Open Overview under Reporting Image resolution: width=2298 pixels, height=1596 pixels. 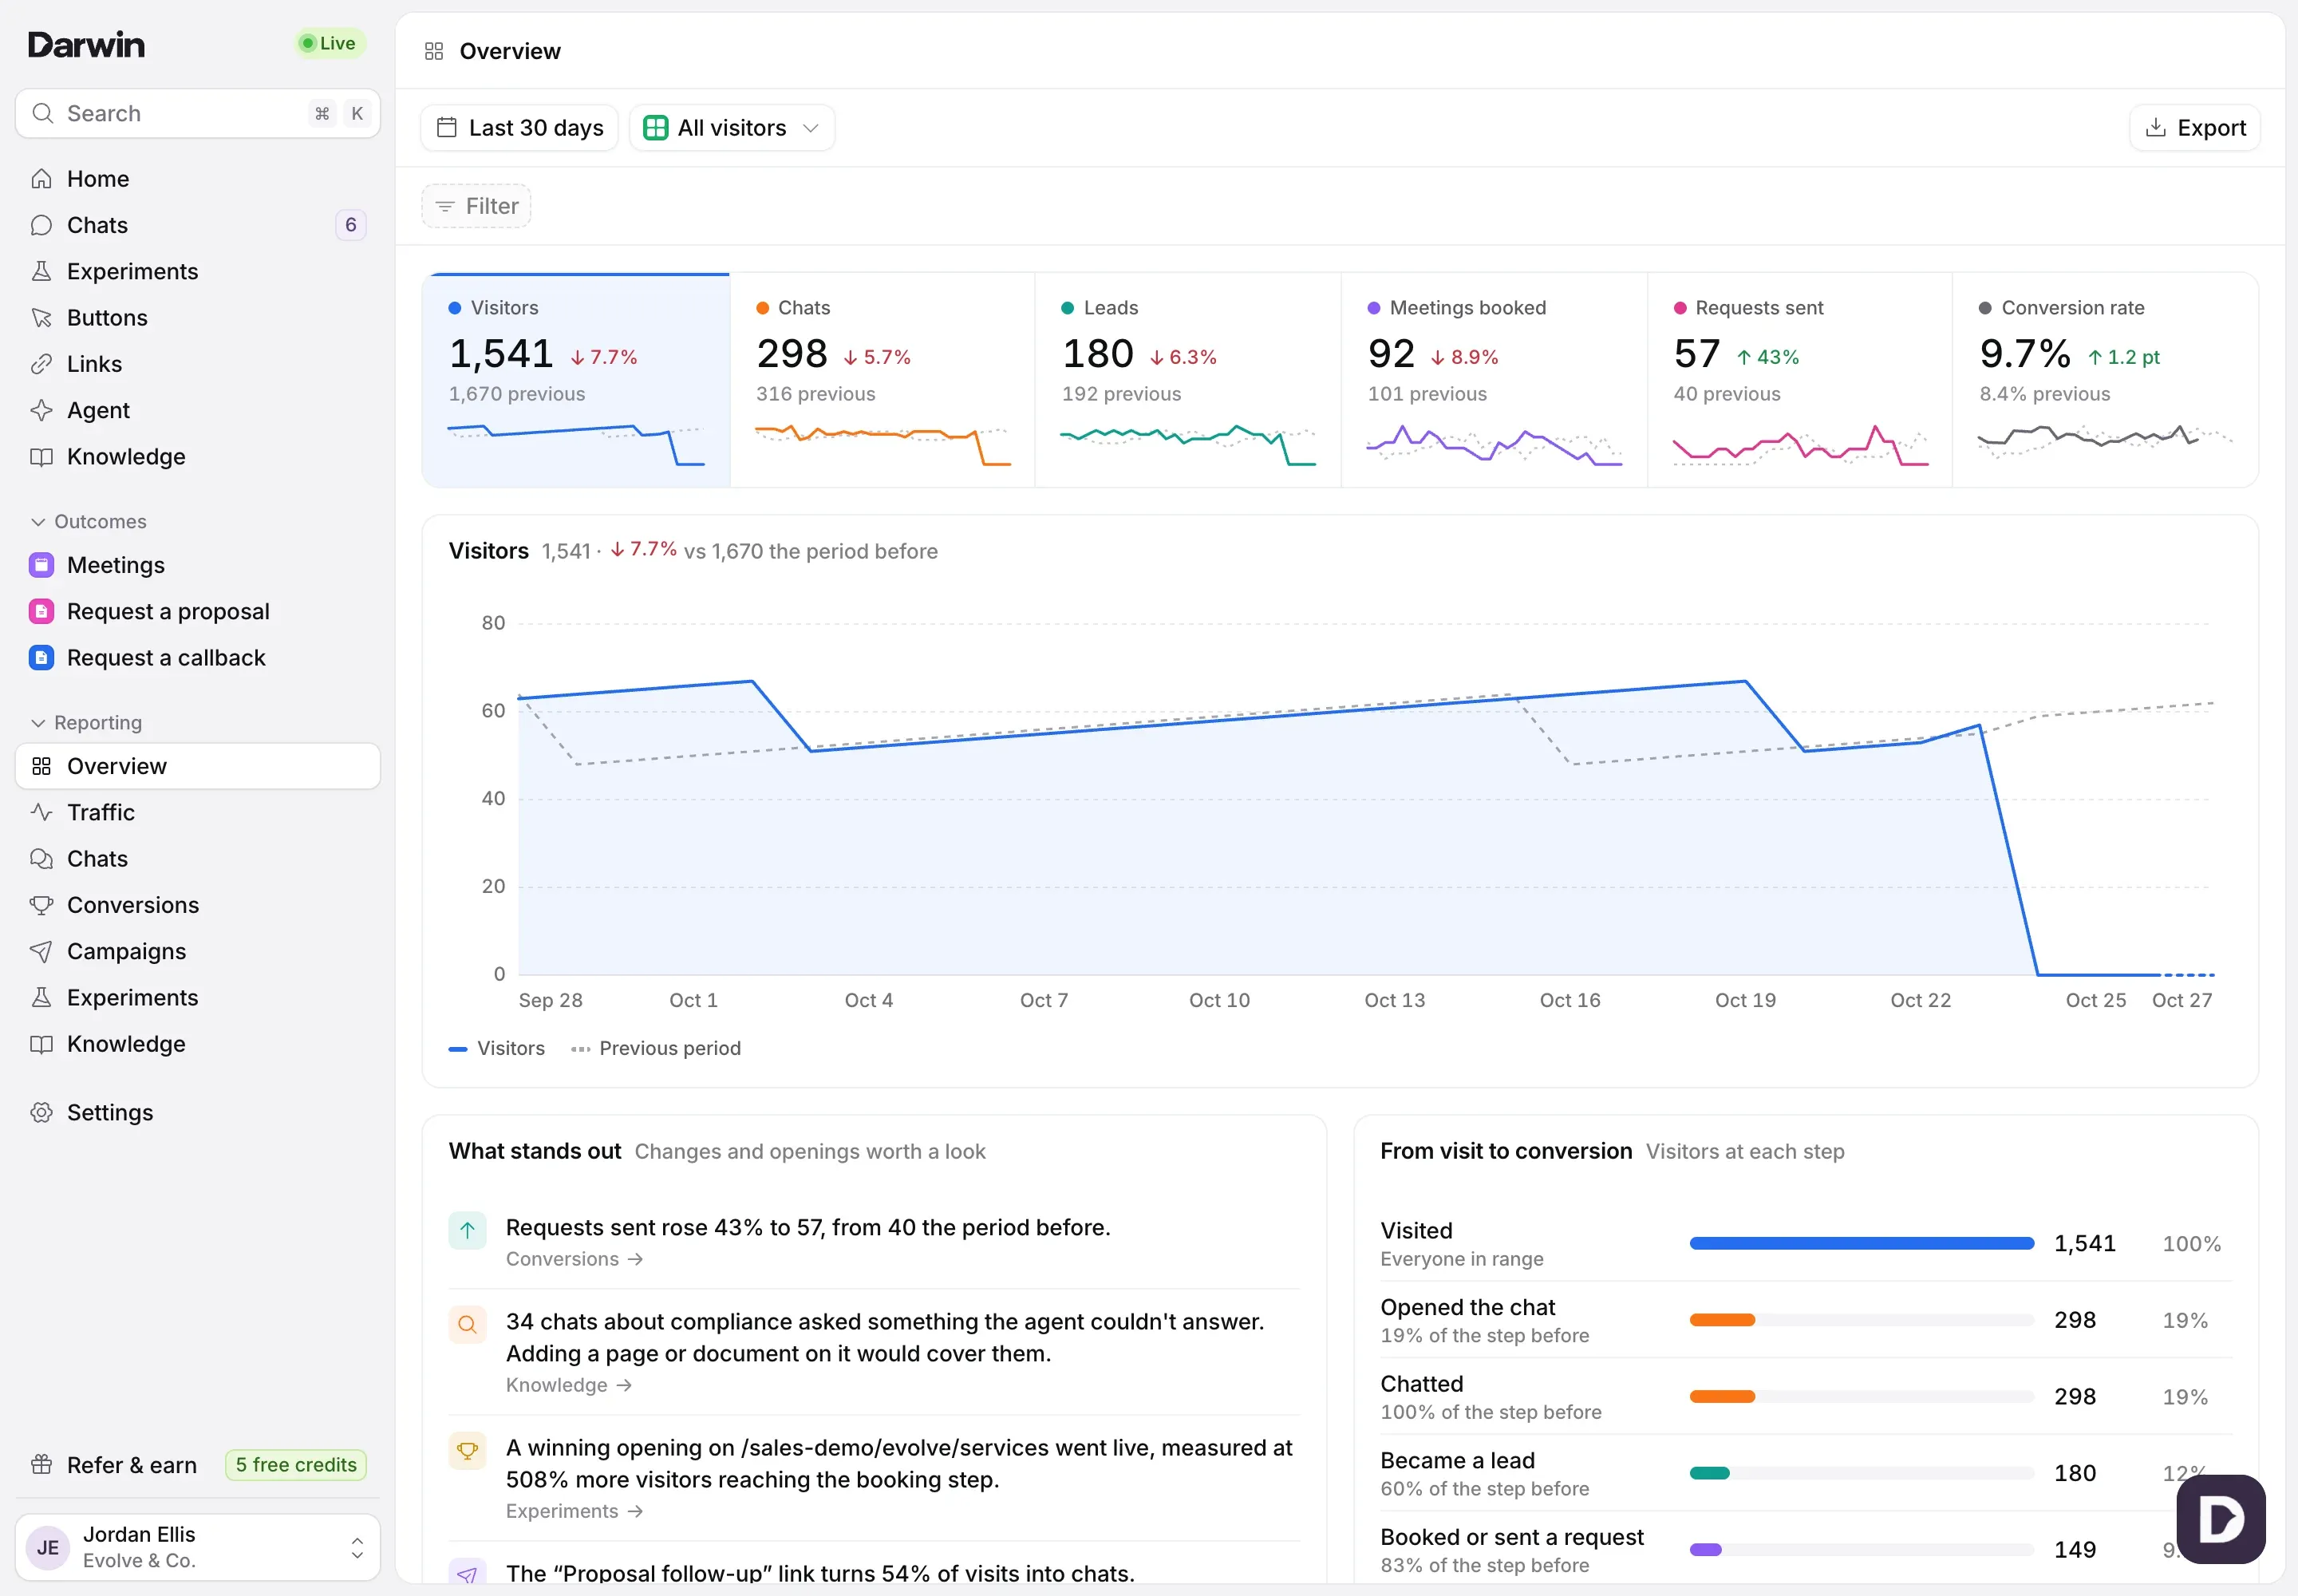click(x=197, y=766)
